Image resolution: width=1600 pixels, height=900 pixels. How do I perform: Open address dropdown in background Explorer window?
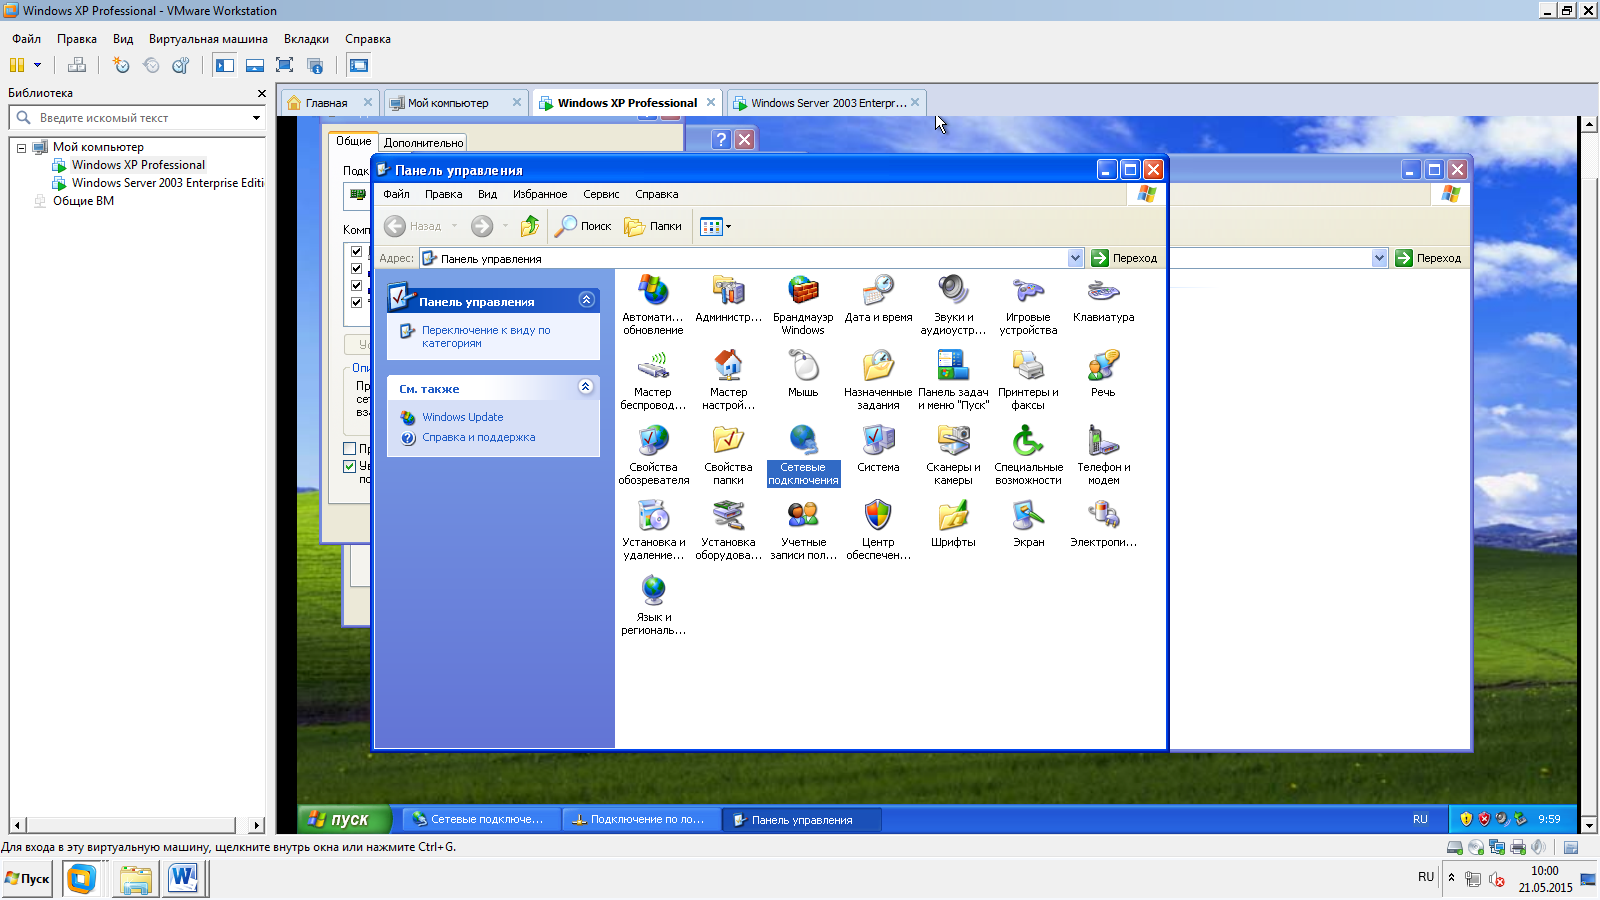tap(1380, 258)
